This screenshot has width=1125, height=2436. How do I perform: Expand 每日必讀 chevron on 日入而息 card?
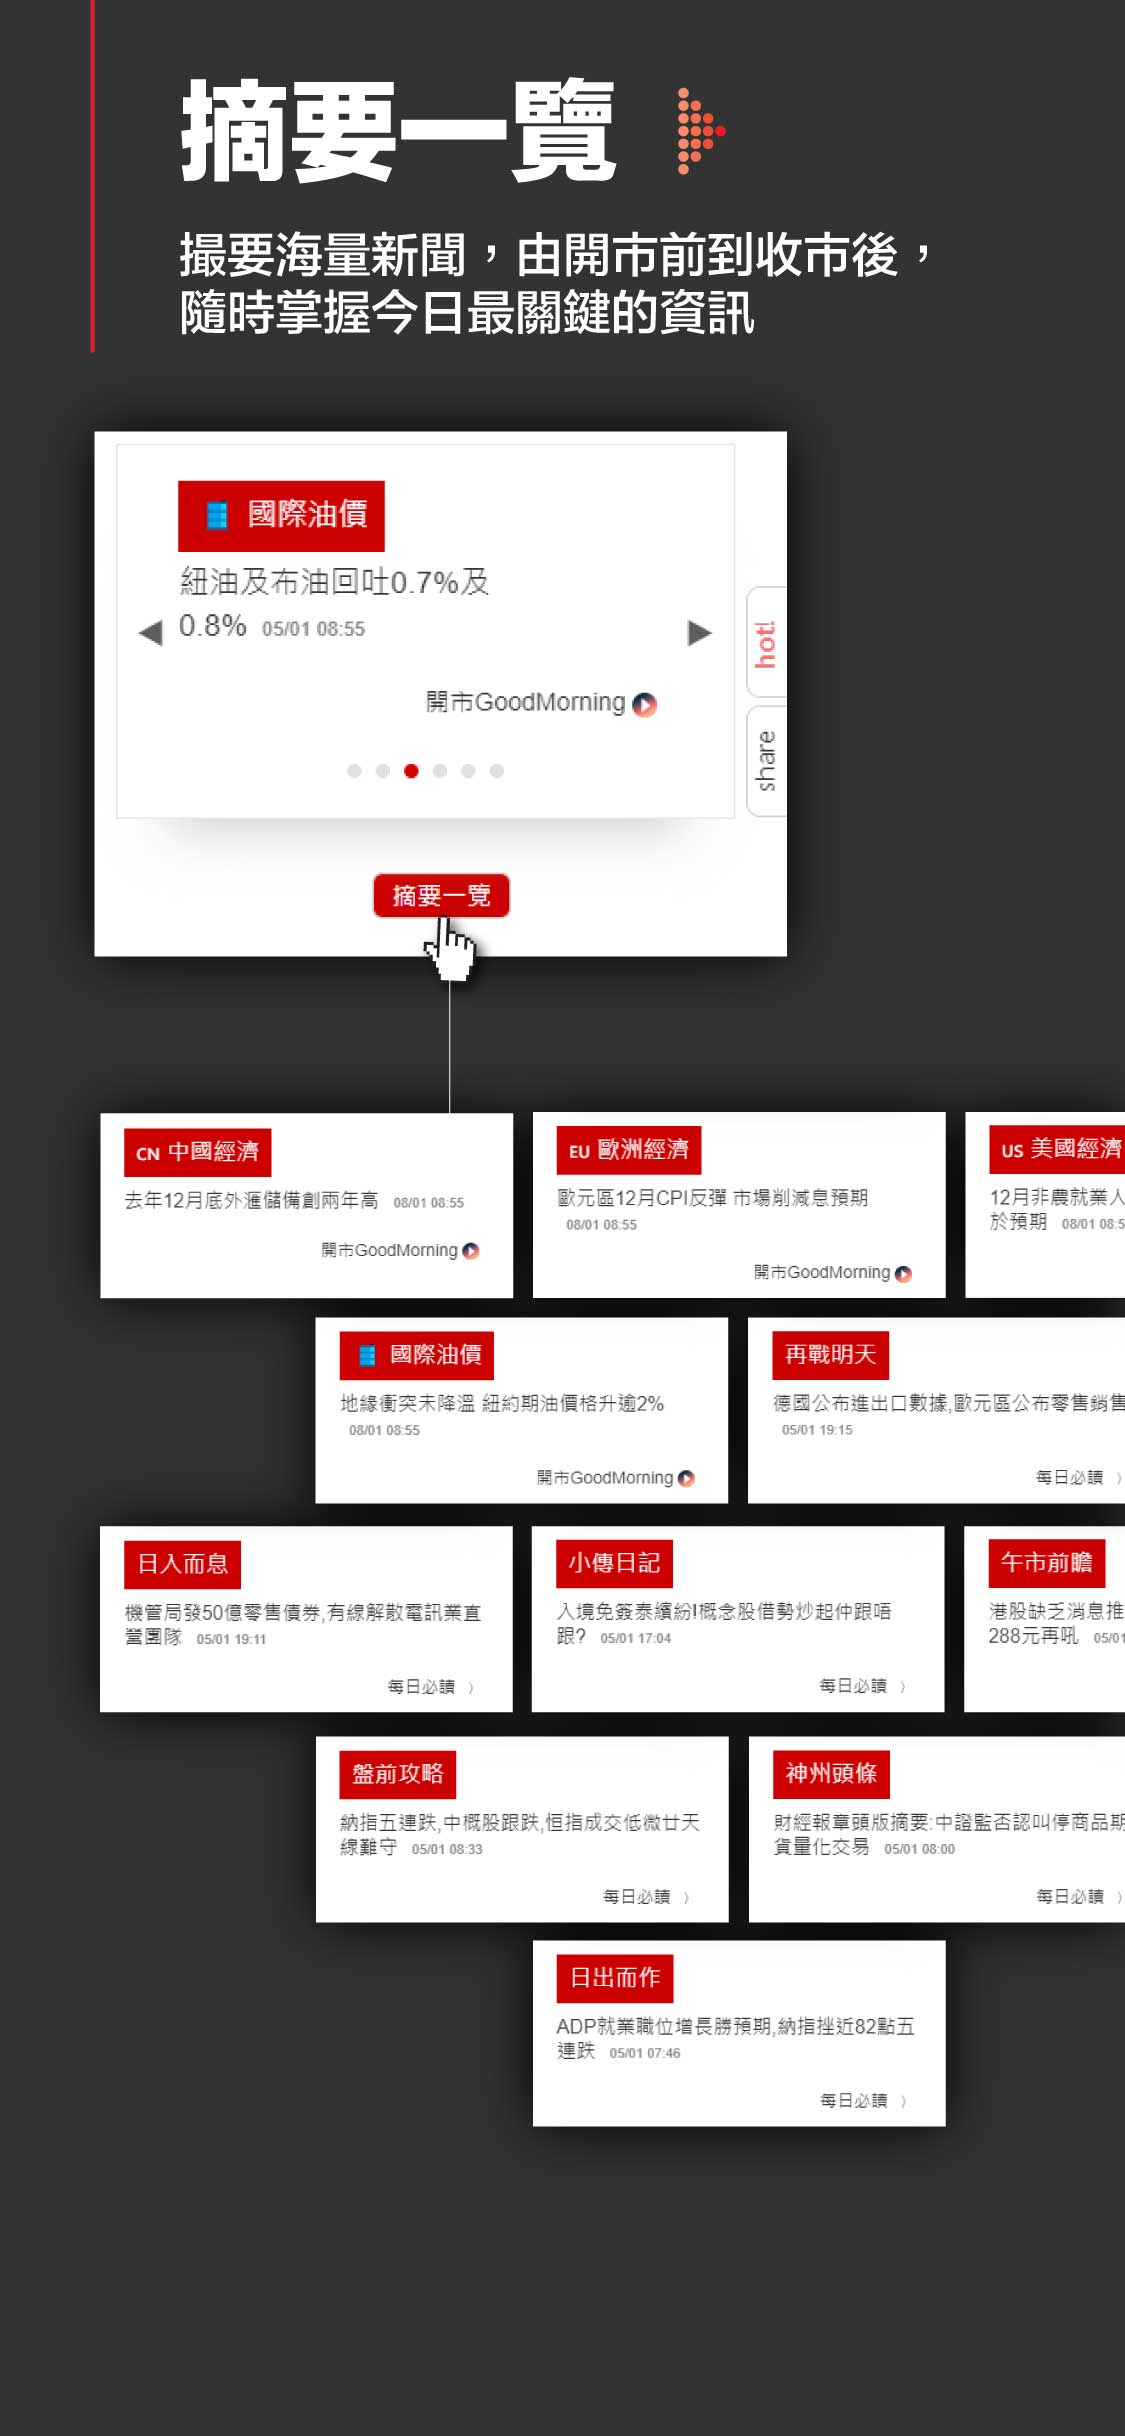click(471, 1687)
